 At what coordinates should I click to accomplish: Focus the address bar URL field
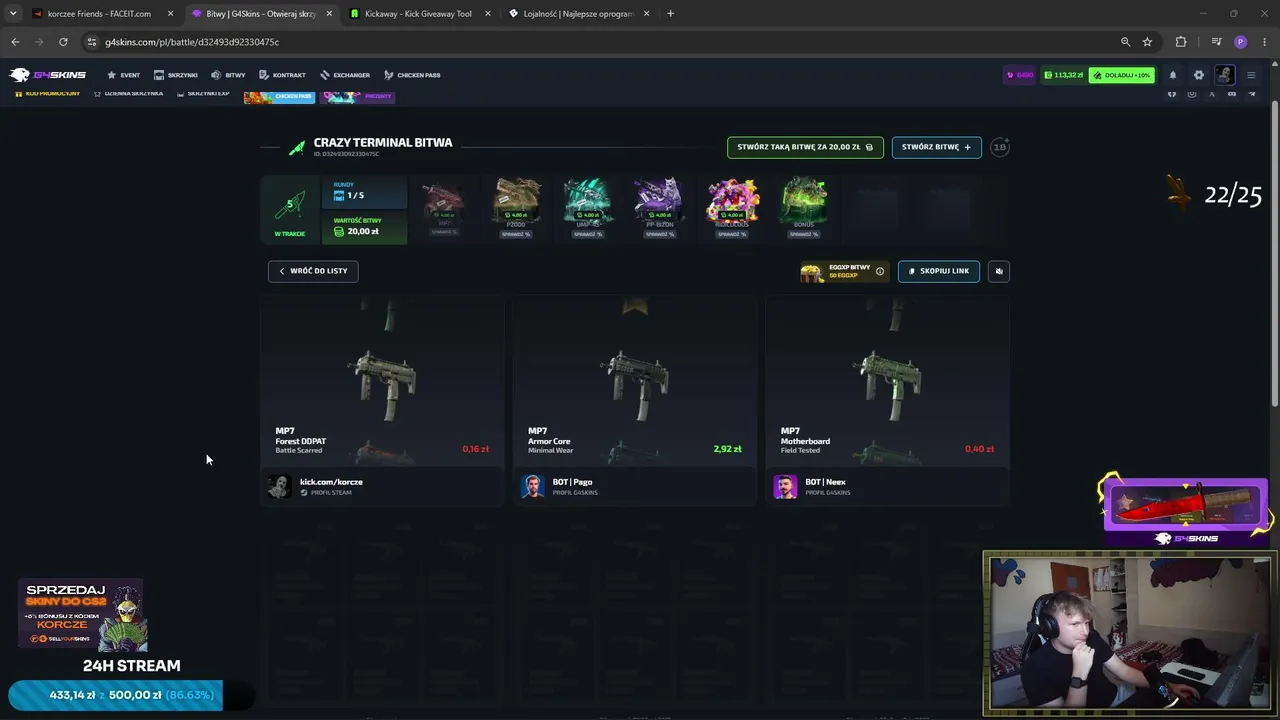[x=600, y=42]
